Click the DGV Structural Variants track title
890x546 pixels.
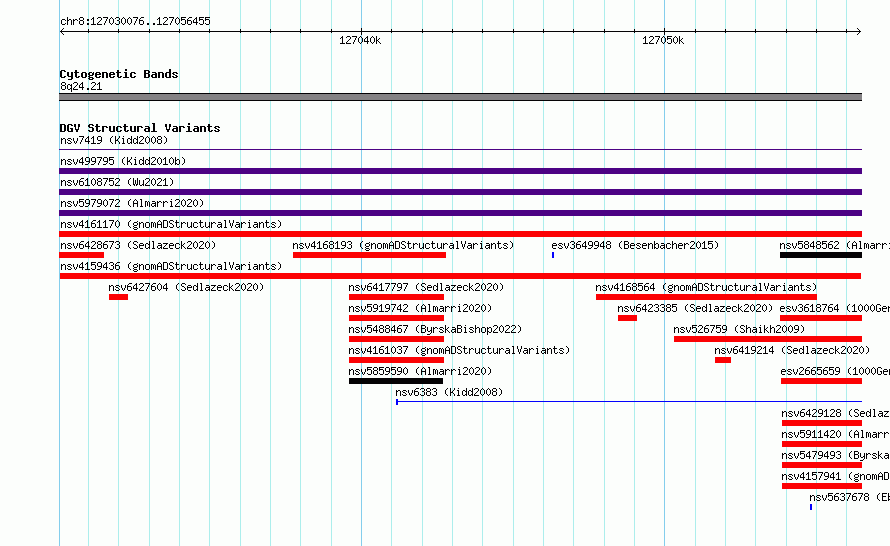[x=140, y=128]
